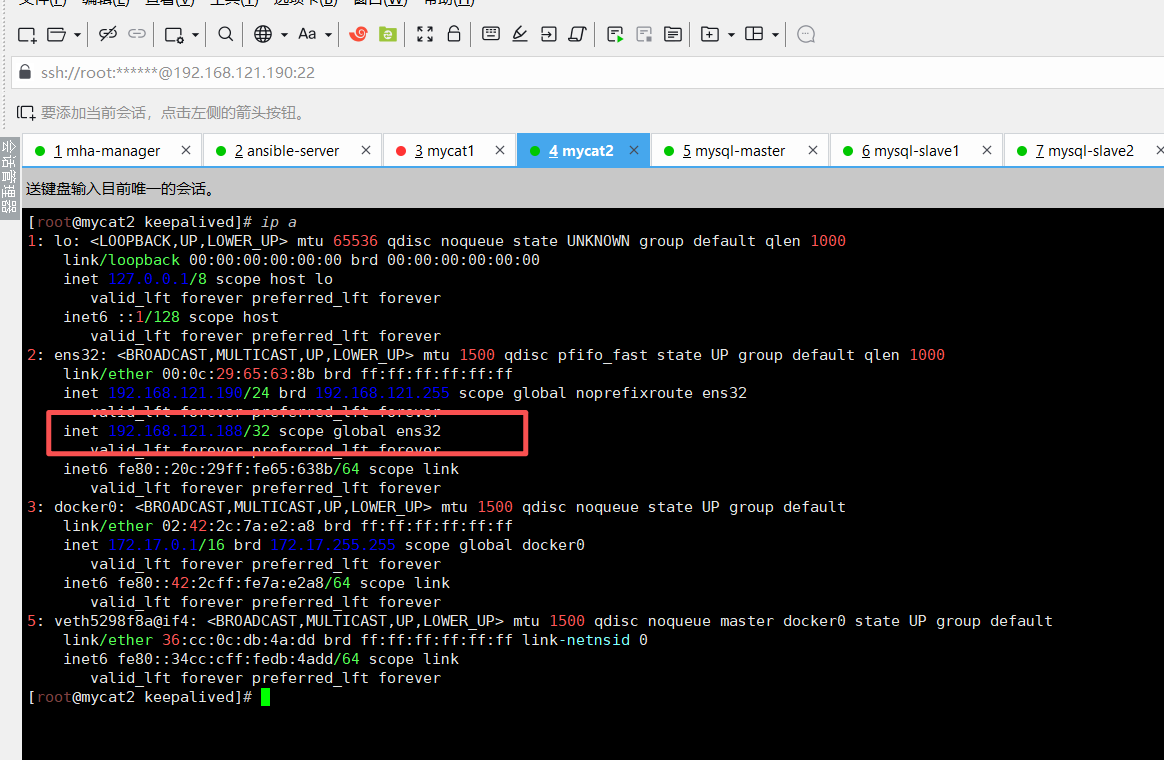Viewport: 1164px width, 760px height.
Task: Expand the Aa Font dropdown arrow
Action: [328, 35]
